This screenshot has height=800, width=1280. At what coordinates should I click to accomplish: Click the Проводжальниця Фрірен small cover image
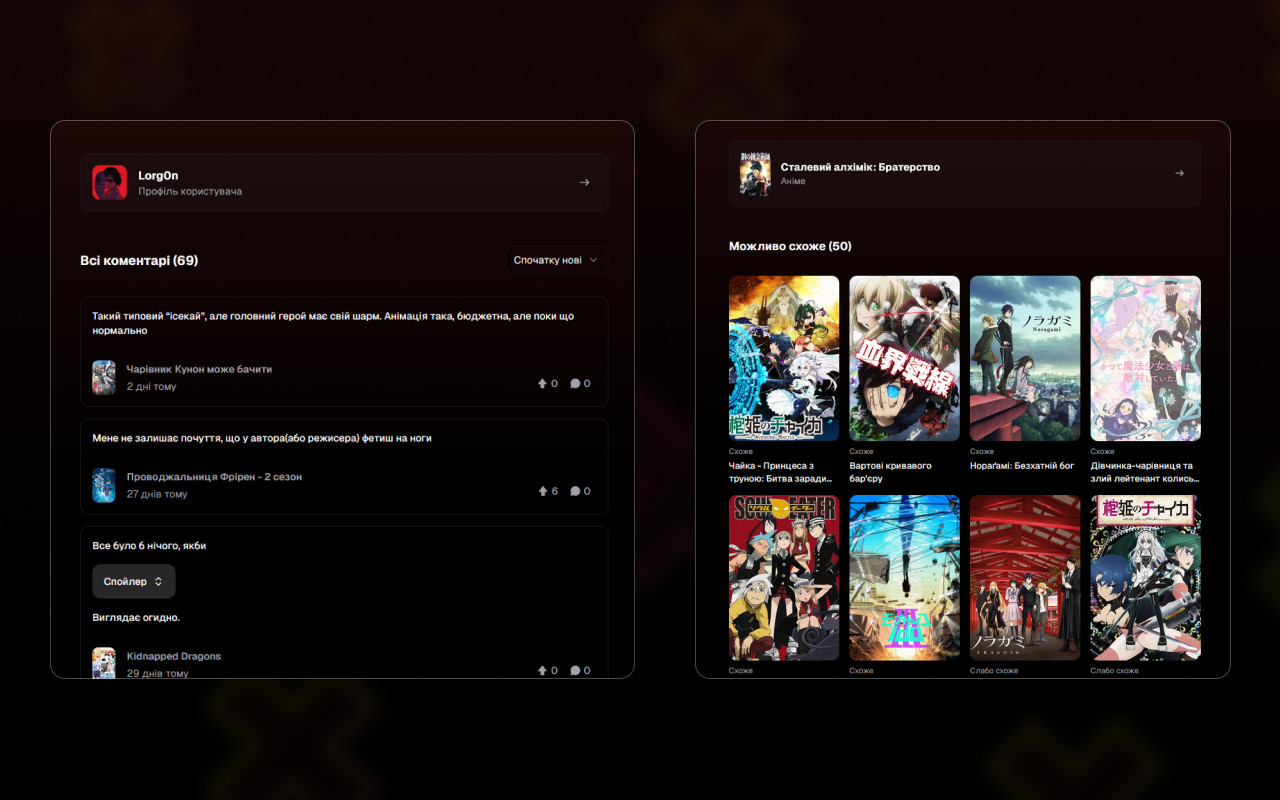pyautogui.click(x=104, y=485)
